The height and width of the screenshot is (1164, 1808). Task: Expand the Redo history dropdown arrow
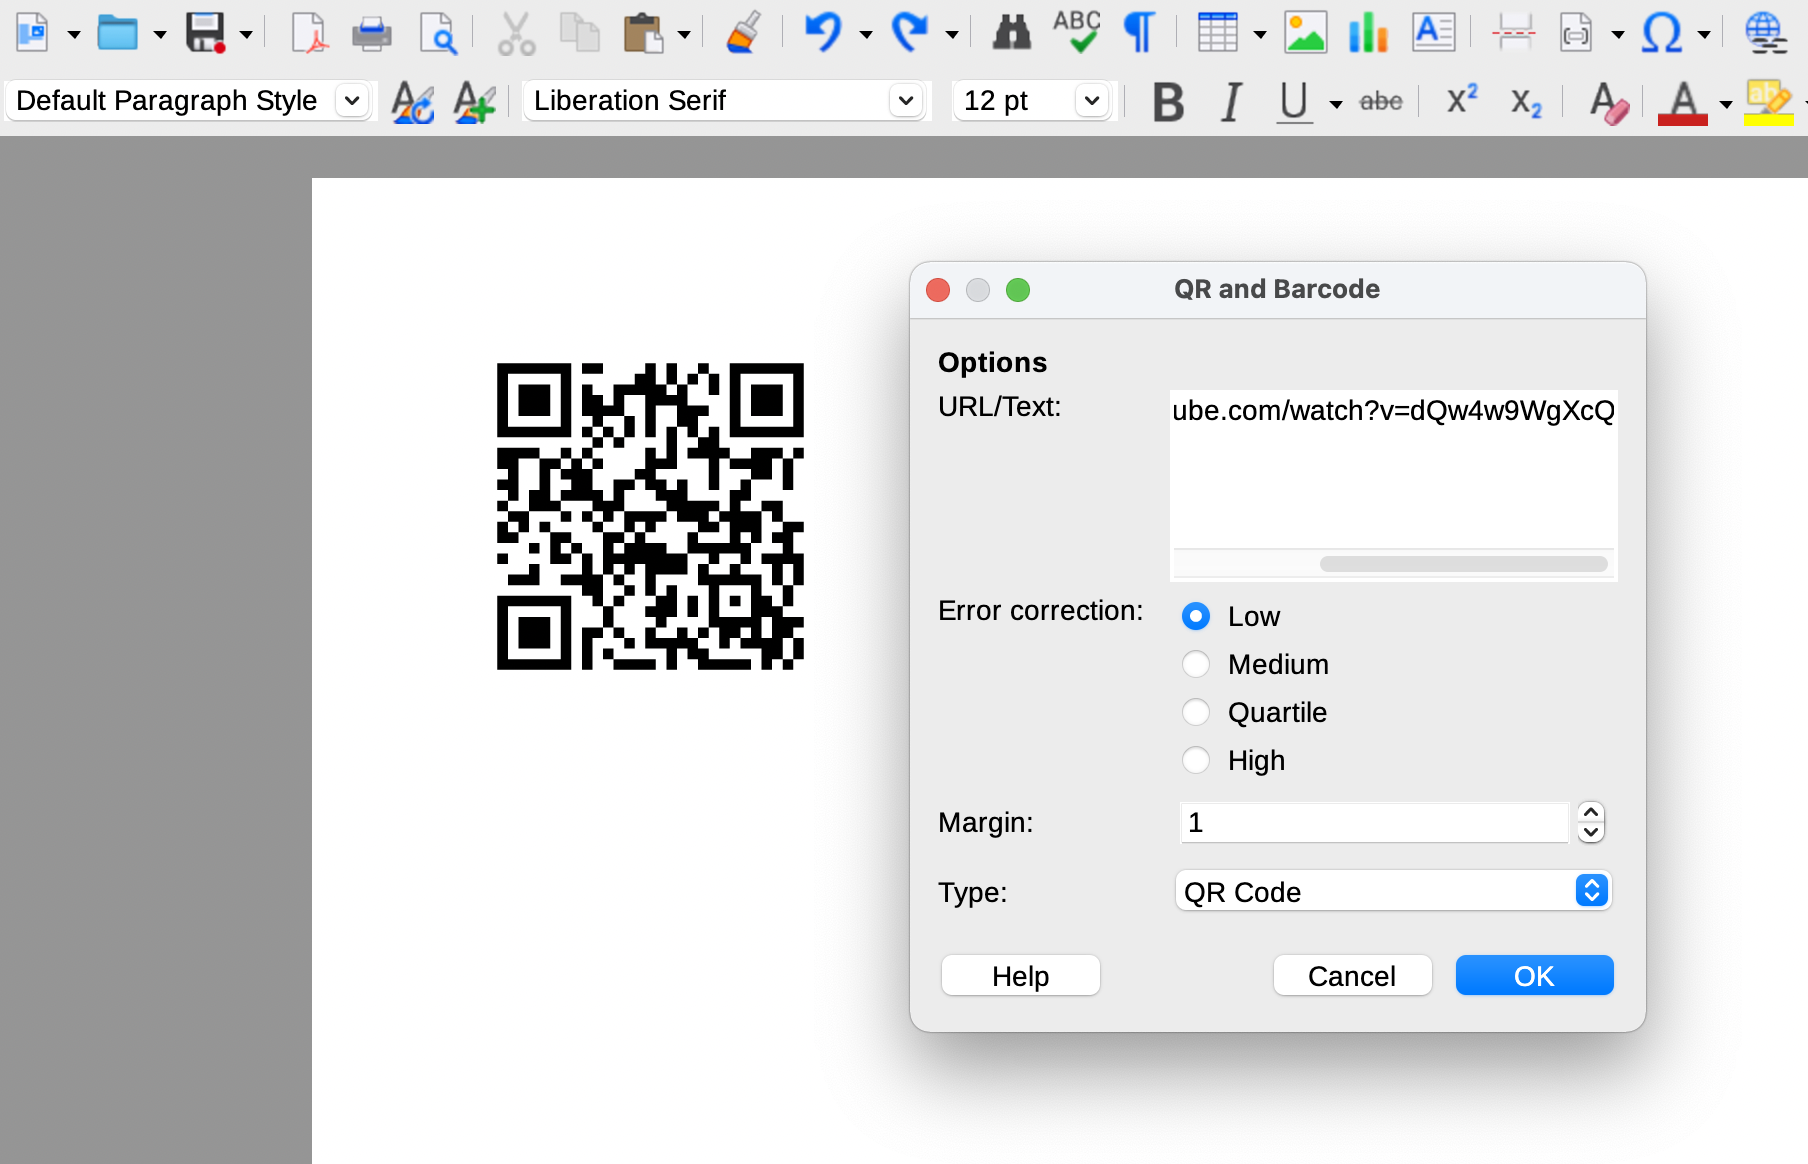click(x=952, y=35)
